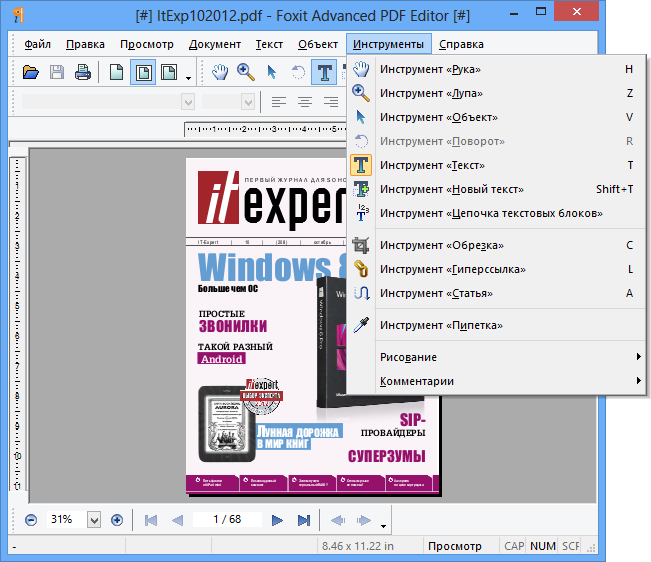Close the Инструменты menu header

click(x=389, y=44)
